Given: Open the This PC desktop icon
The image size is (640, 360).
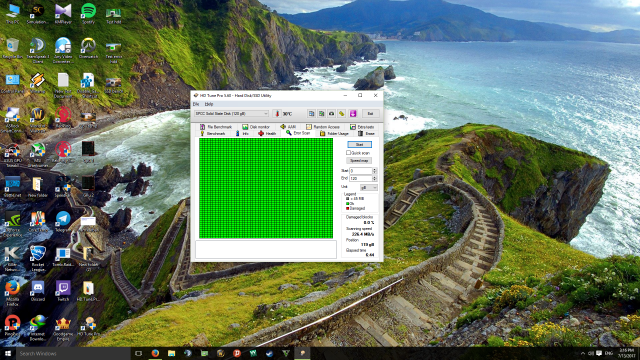Looking at the screenshot, I should [x=13, y=13].
